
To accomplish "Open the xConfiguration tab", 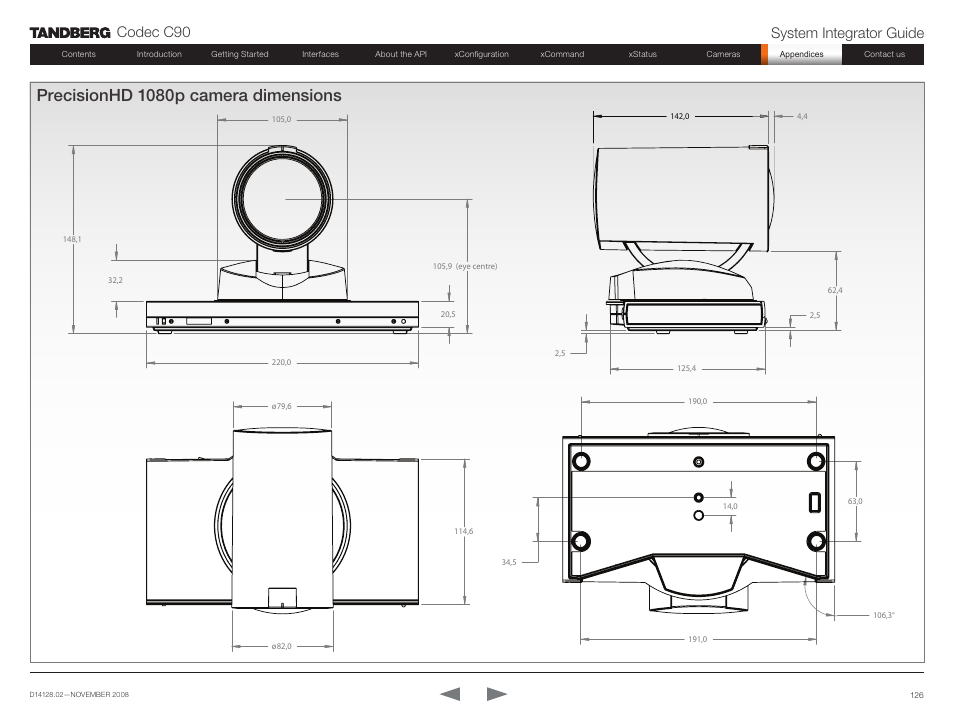I will click(x=481, y=54).
